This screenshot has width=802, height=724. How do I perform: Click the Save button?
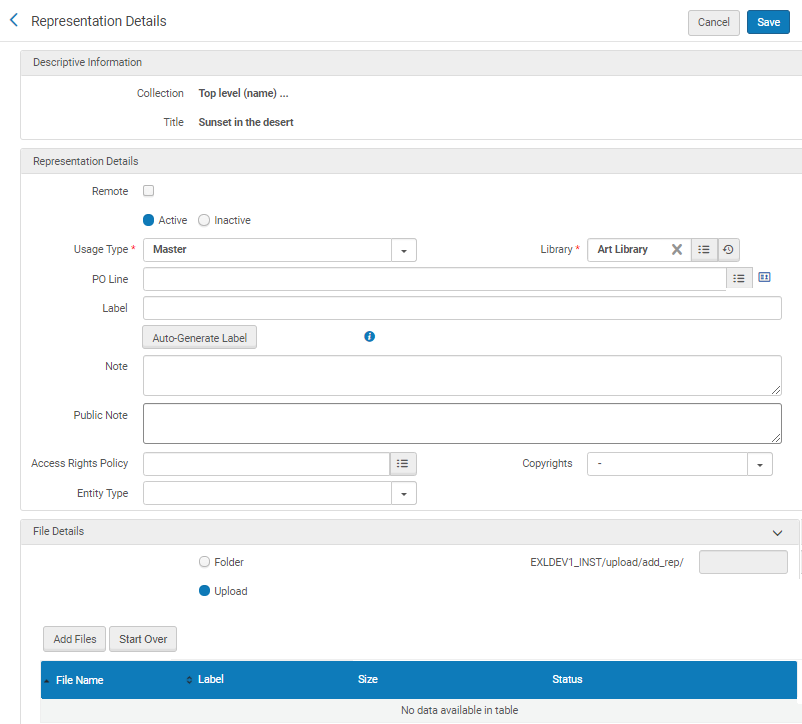pyautogui.click(x=768, y=23)
